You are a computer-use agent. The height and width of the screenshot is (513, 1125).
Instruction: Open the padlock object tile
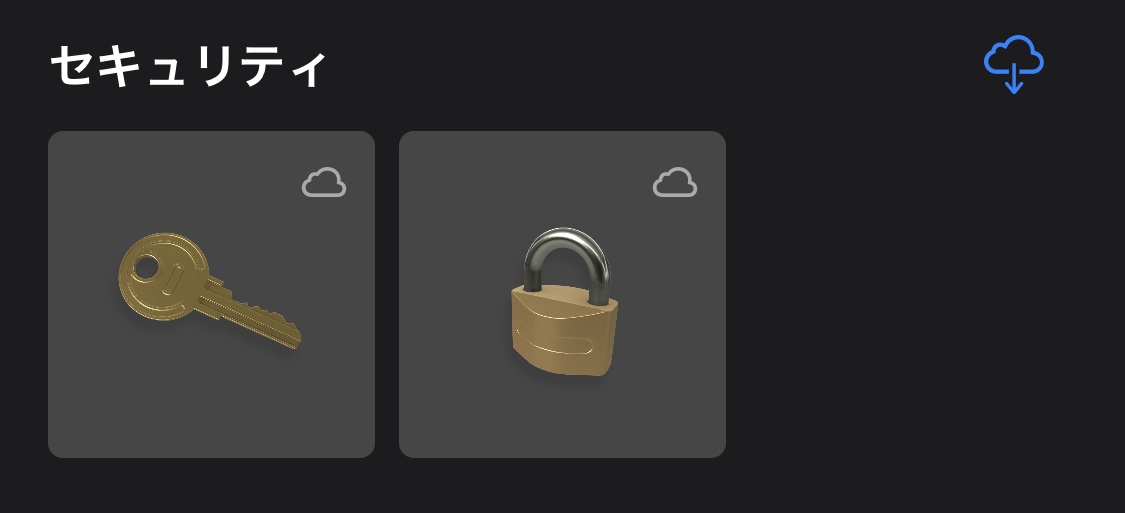point(562,294)
